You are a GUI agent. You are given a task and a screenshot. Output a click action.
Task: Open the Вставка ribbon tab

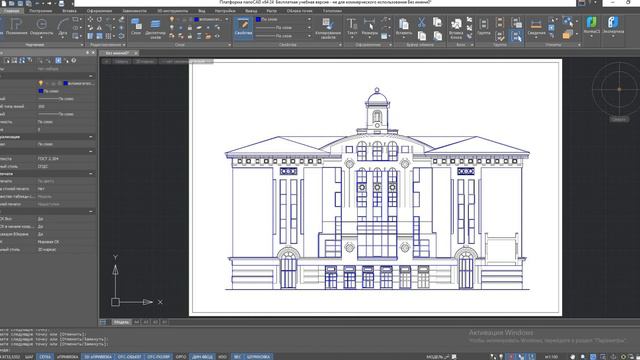click(69, 11)
